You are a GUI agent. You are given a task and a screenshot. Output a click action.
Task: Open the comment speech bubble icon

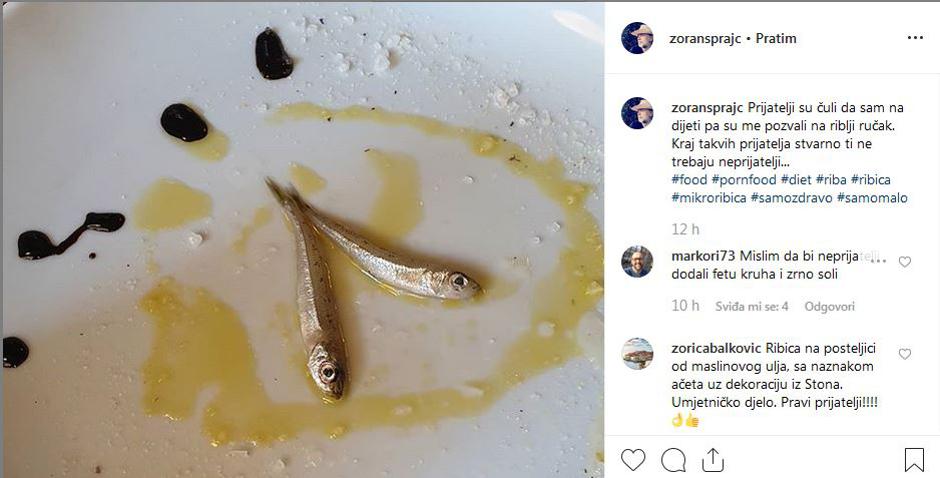point(673,459)
